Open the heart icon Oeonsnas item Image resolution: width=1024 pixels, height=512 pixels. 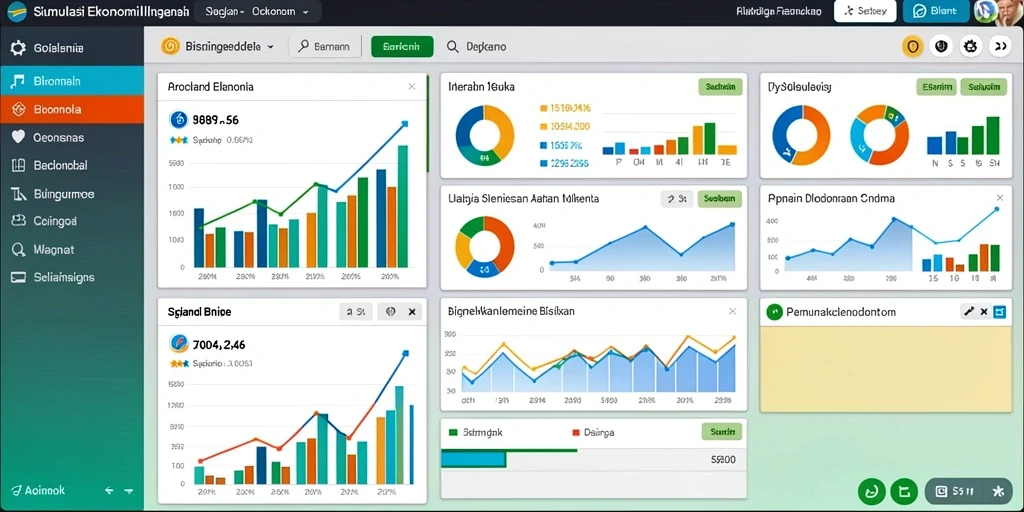pos(18,138)
